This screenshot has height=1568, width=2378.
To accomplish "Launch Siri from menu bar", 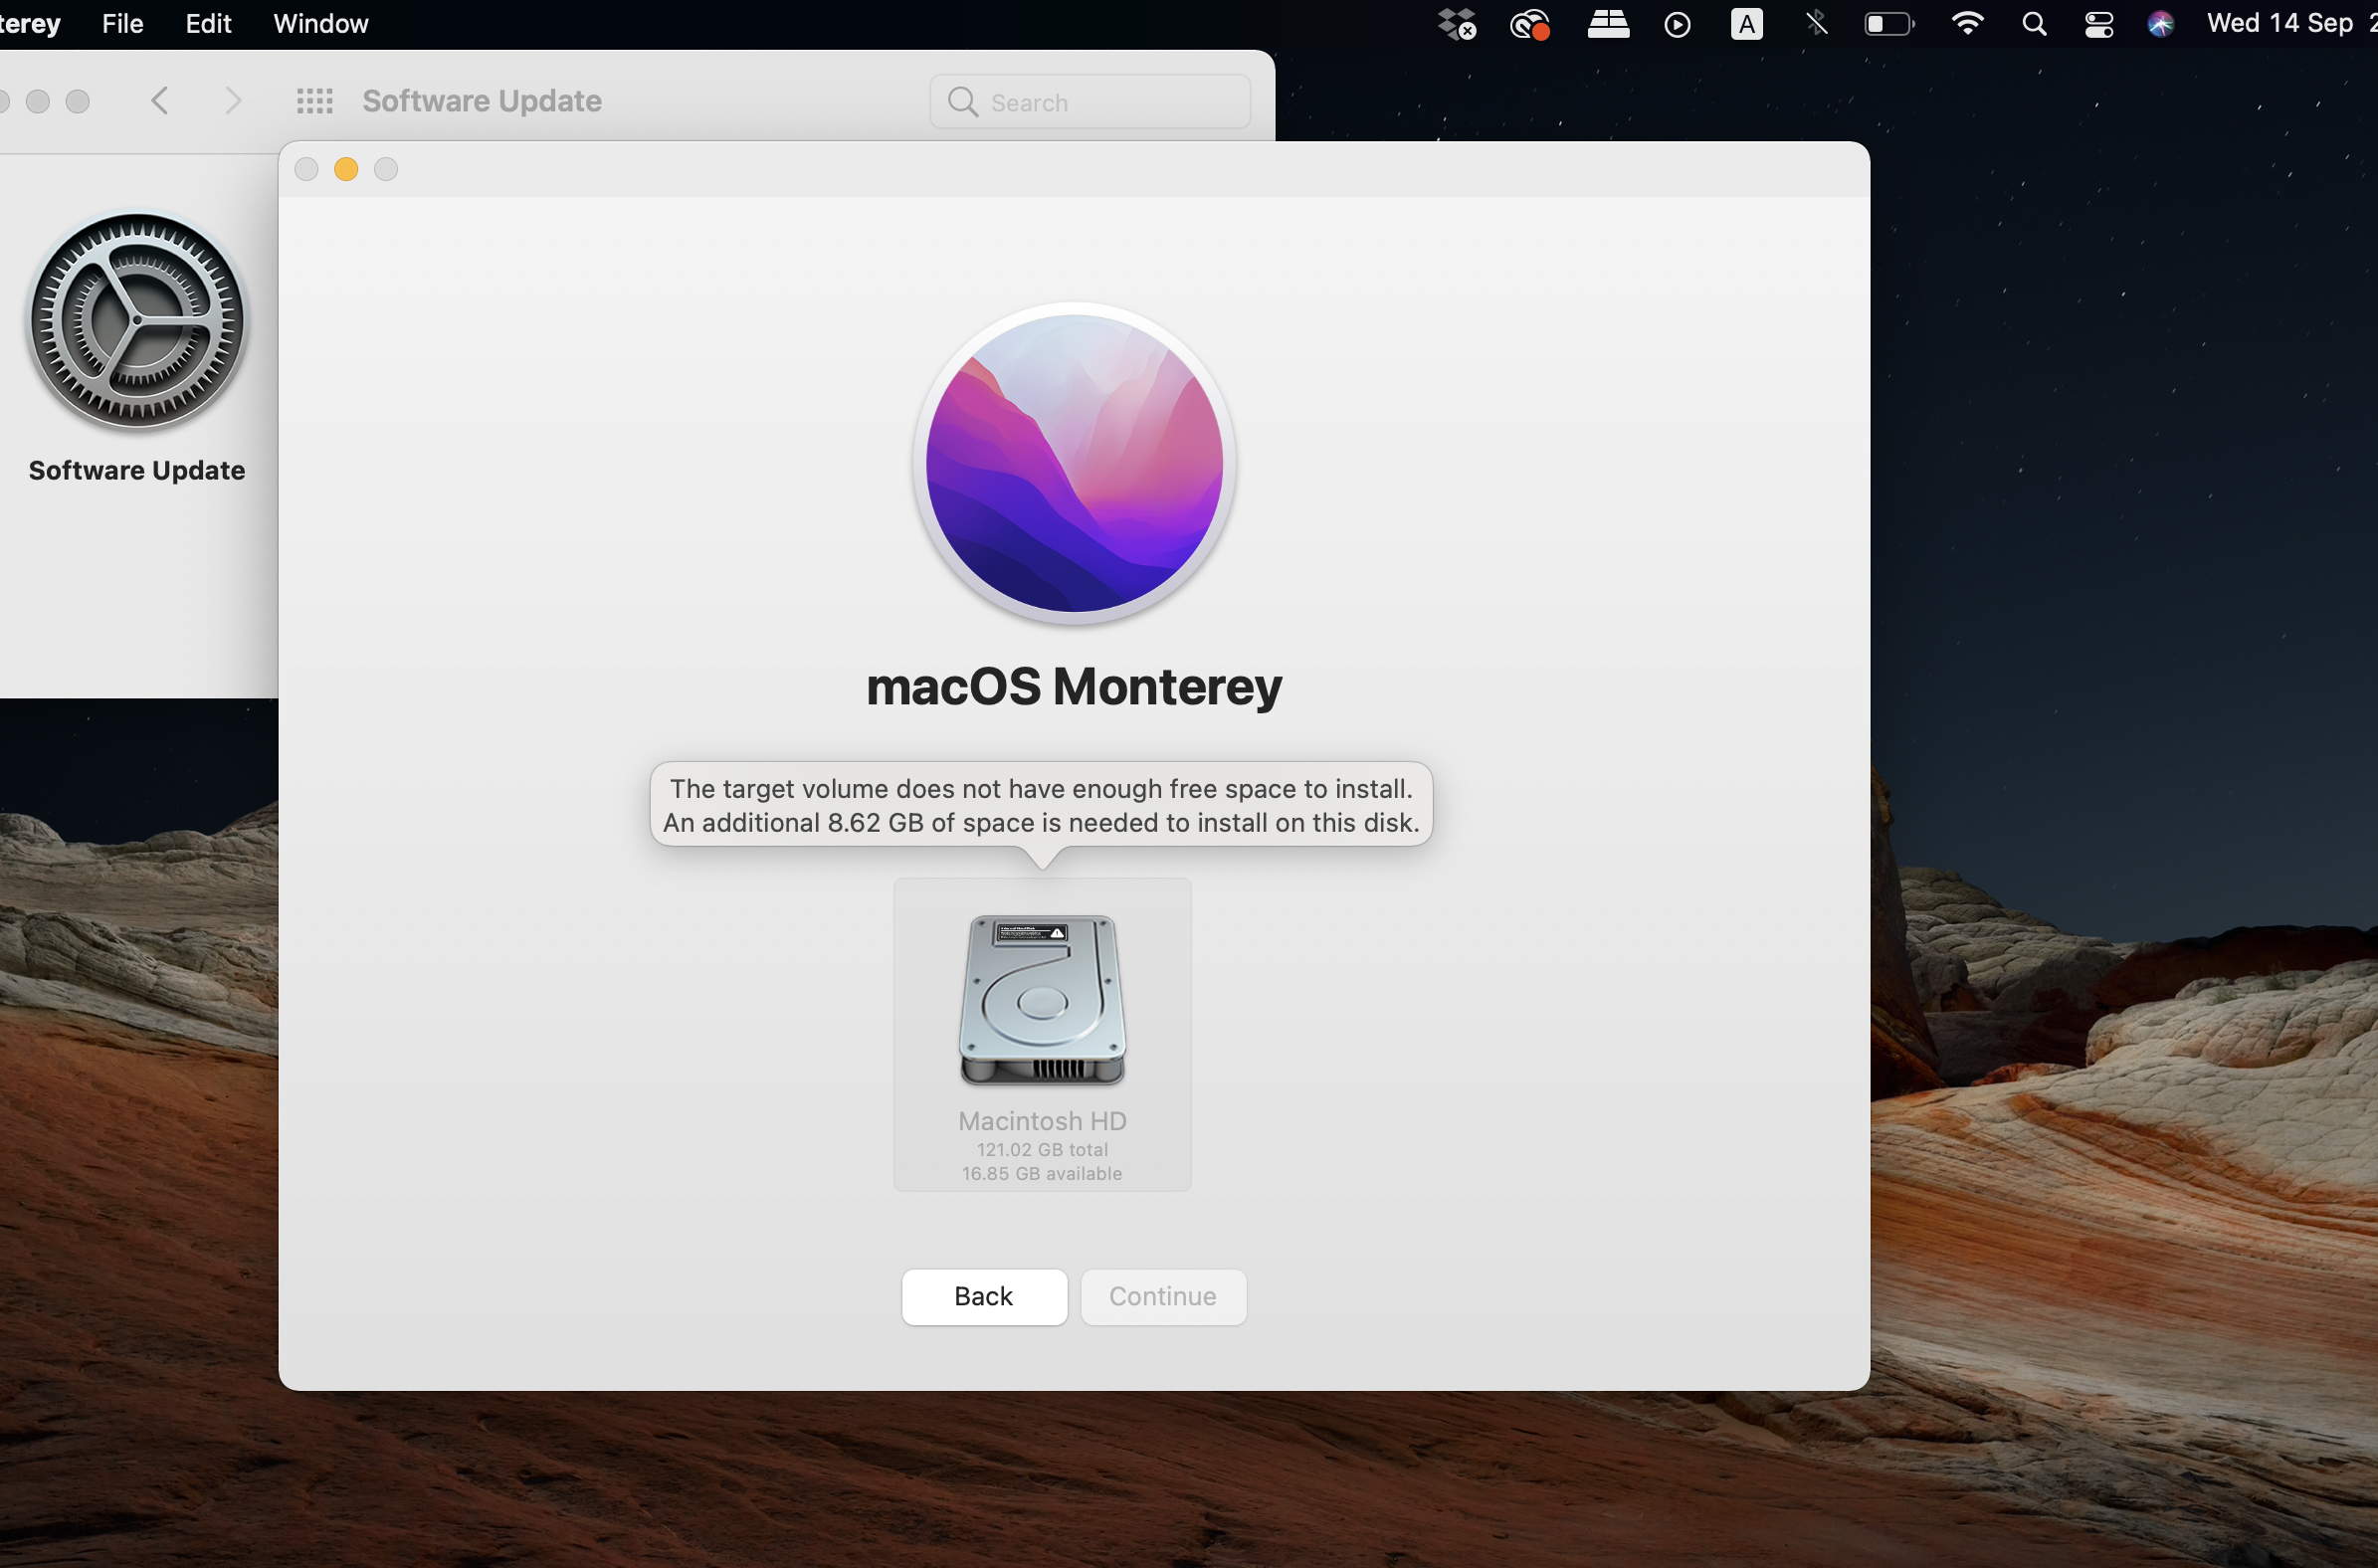I will pos(2160,24).
